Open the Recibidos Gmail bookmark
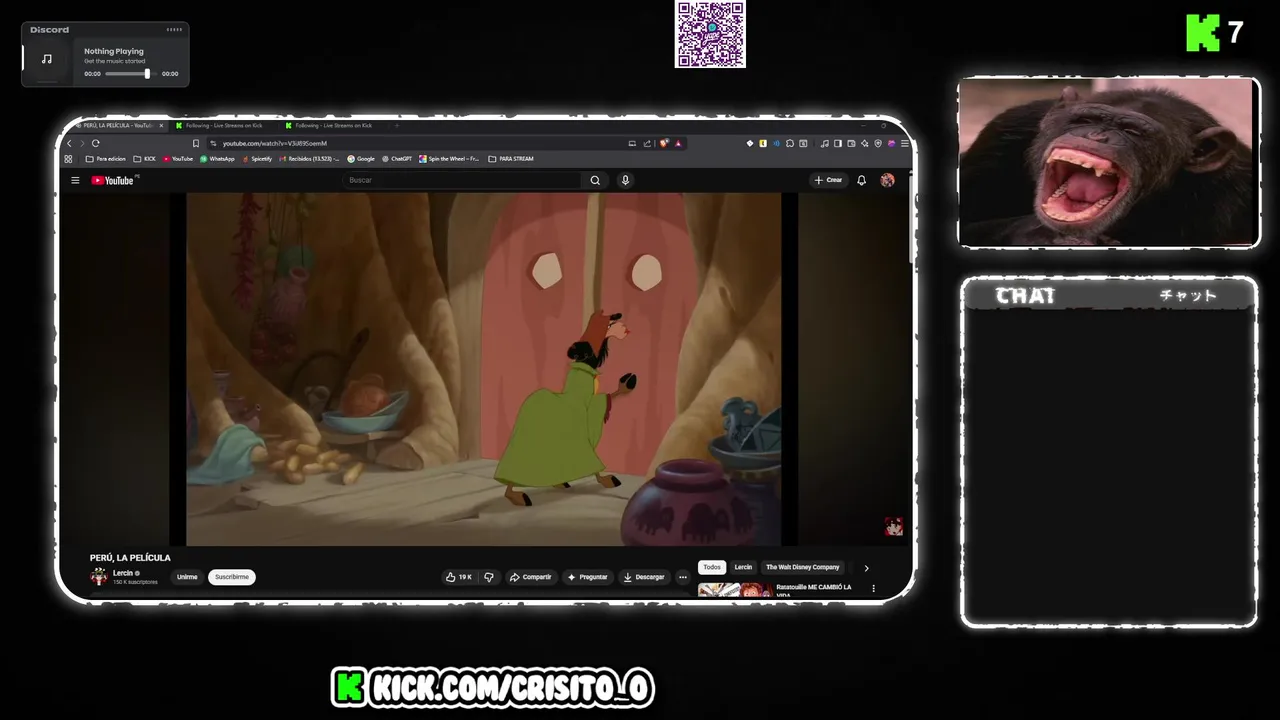This screenshot has height=720, width=1280. [309, 159]
